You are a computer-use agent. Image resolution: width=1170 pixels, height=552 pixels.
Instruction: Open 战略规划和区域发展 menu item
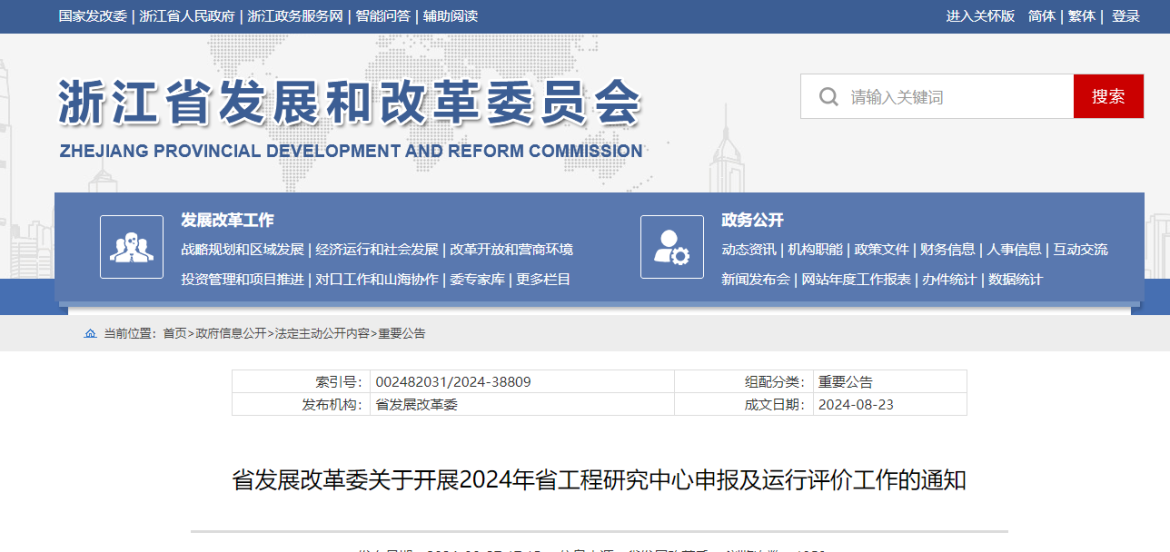point(242,249)
